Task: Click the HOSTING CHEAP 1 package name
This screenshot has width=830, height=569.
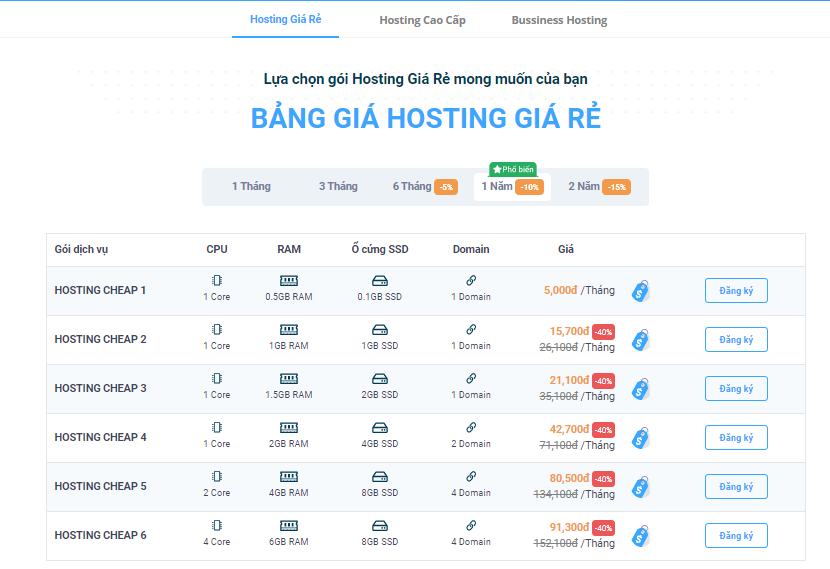Action: tap(100, 290)
